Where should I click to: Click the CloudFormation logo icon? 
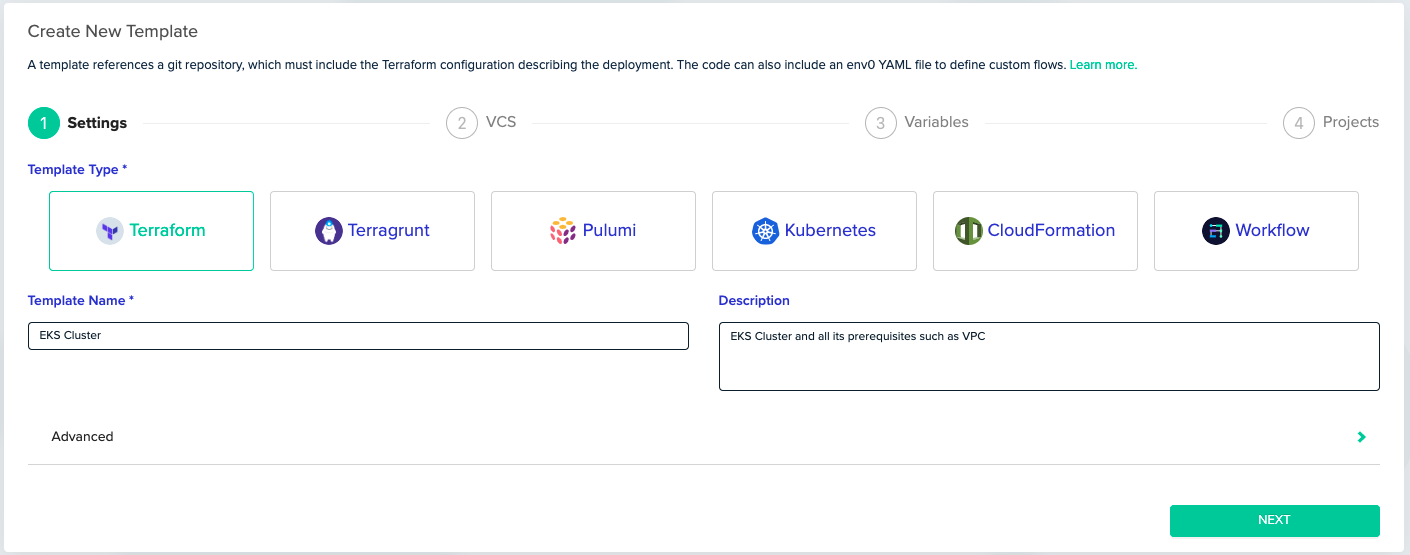pyautogui.click(x=969, y=231)
